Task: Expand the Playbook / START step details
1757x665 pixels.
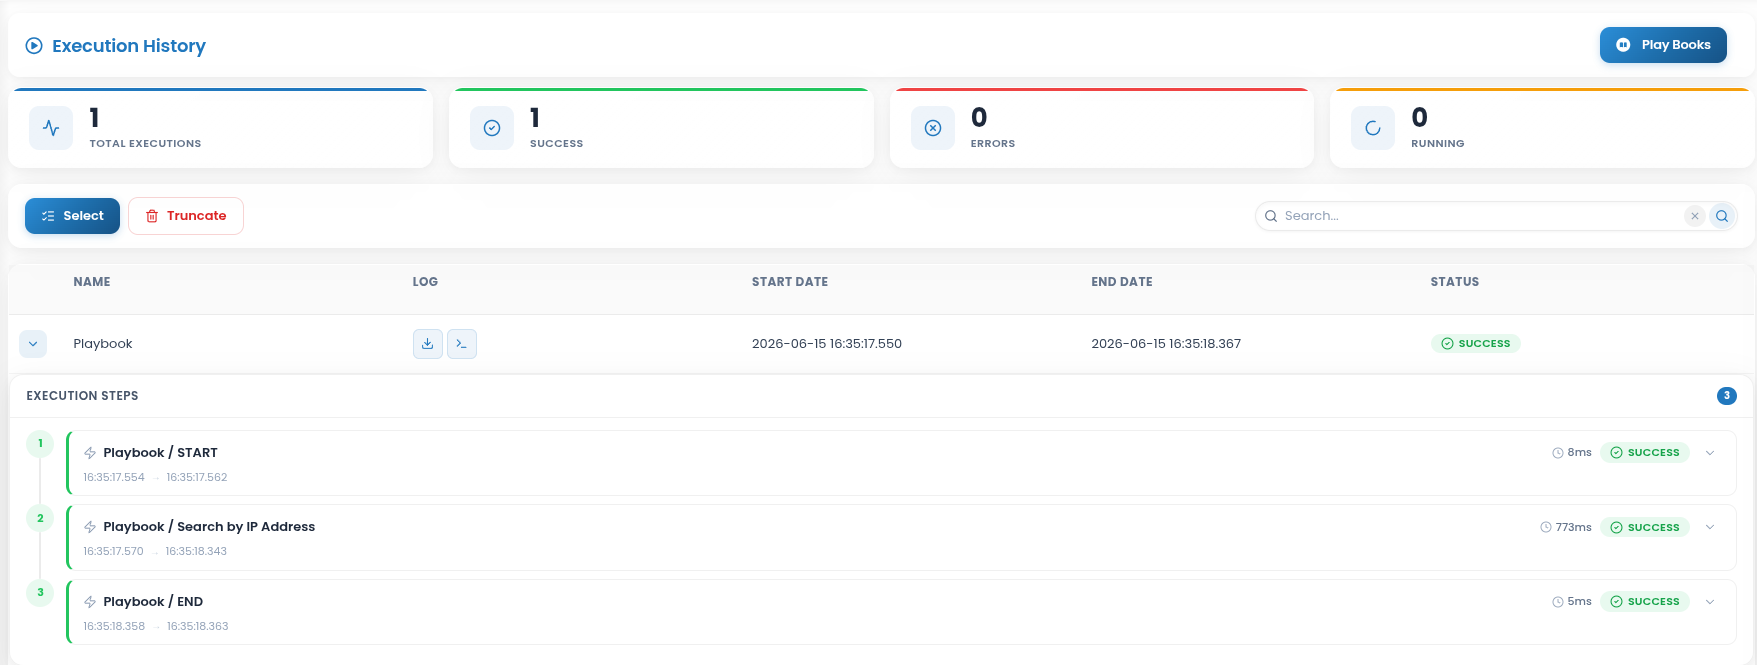Action: tap(1710, 453)
